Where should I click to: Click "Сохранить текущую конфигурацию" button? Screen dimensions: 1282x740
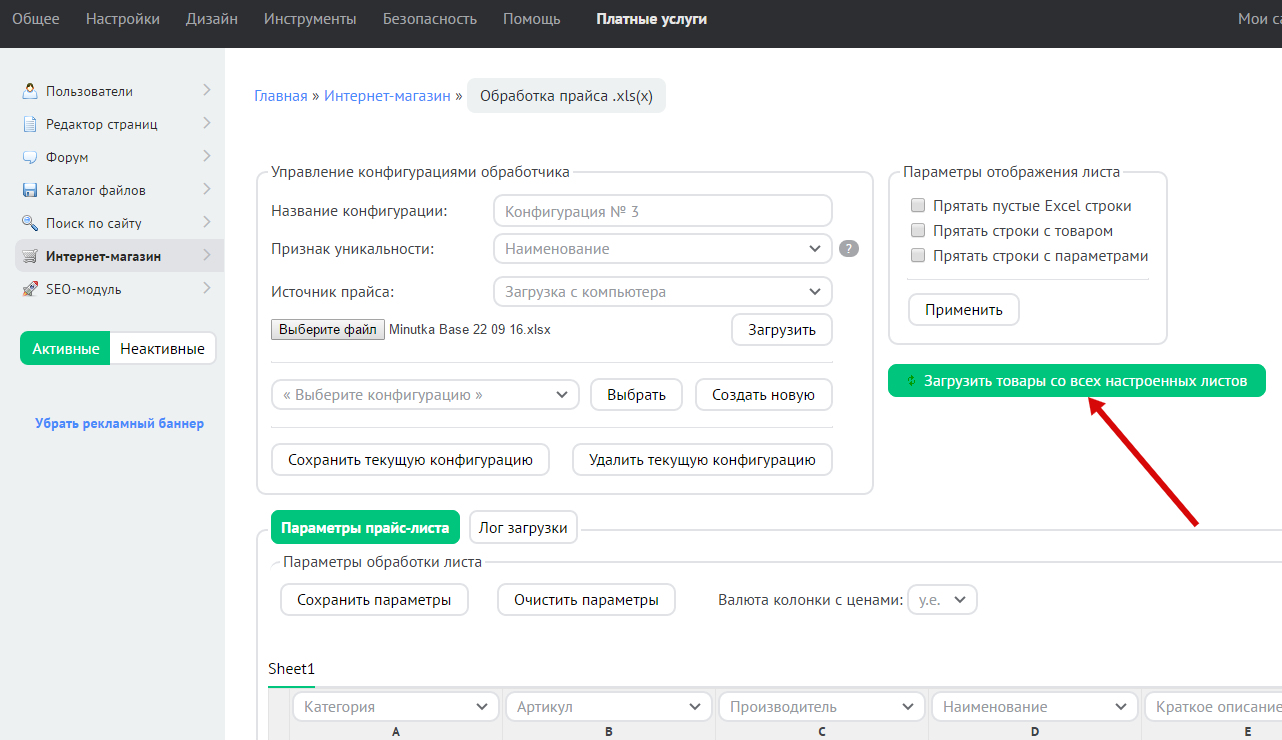pyautogui.click(x=410, y=460)
